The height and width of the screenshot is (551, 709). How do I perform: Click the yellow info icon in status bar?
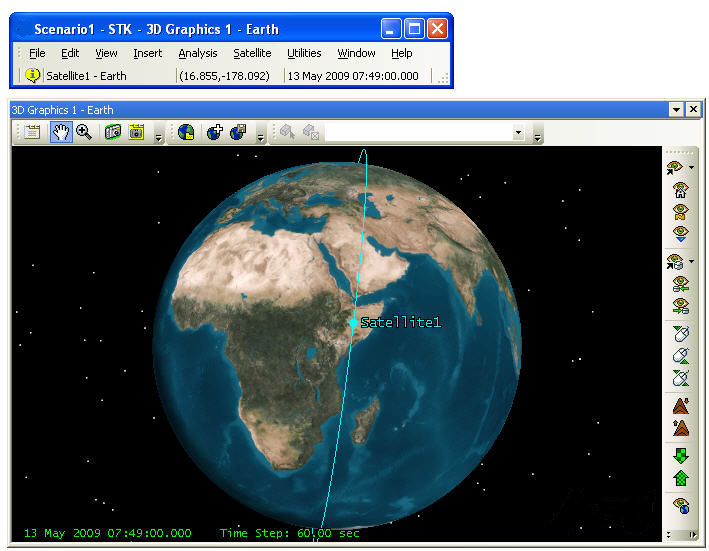(x=33, y=76)
